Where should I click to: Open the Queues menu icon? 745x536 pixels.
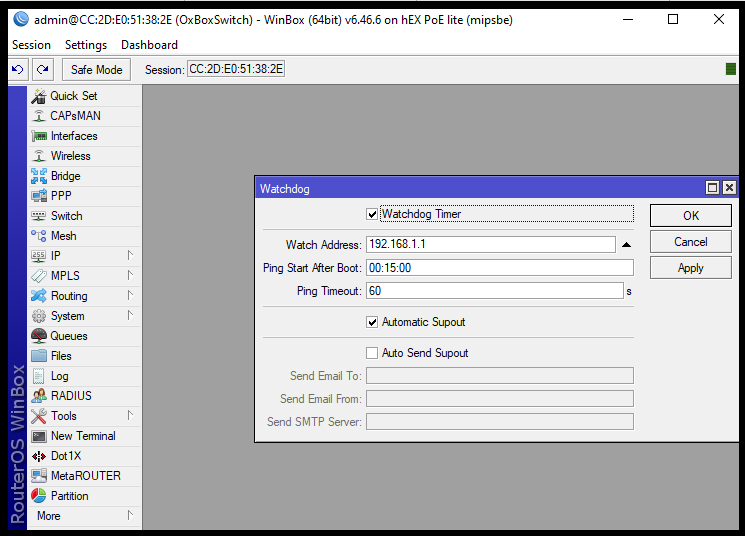39,336
